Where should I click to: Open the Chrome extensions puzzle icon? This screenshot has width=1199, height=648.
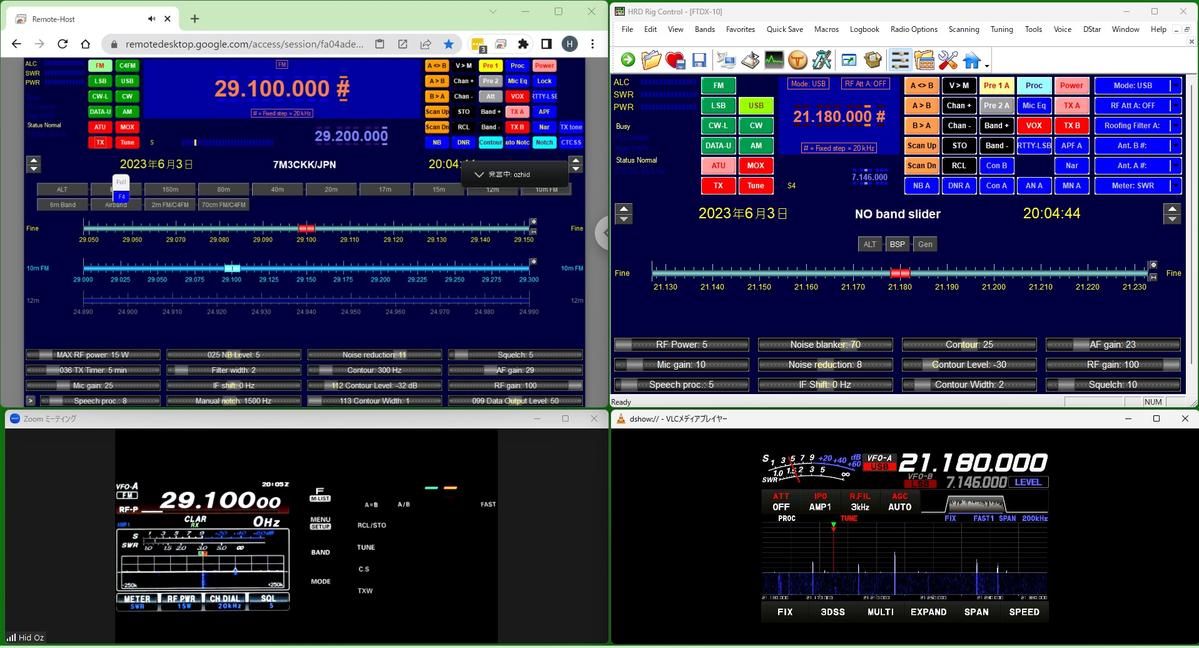pyautogui.click(x=523, y=44)
